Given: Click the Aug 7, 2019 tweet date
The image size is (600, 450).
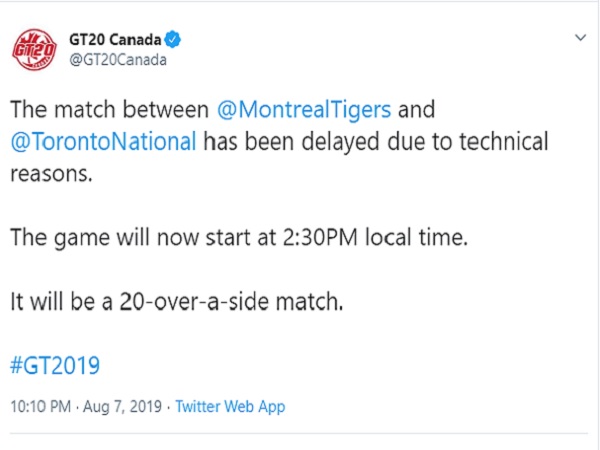Looking at the screenshot, I should coord(129,407).
